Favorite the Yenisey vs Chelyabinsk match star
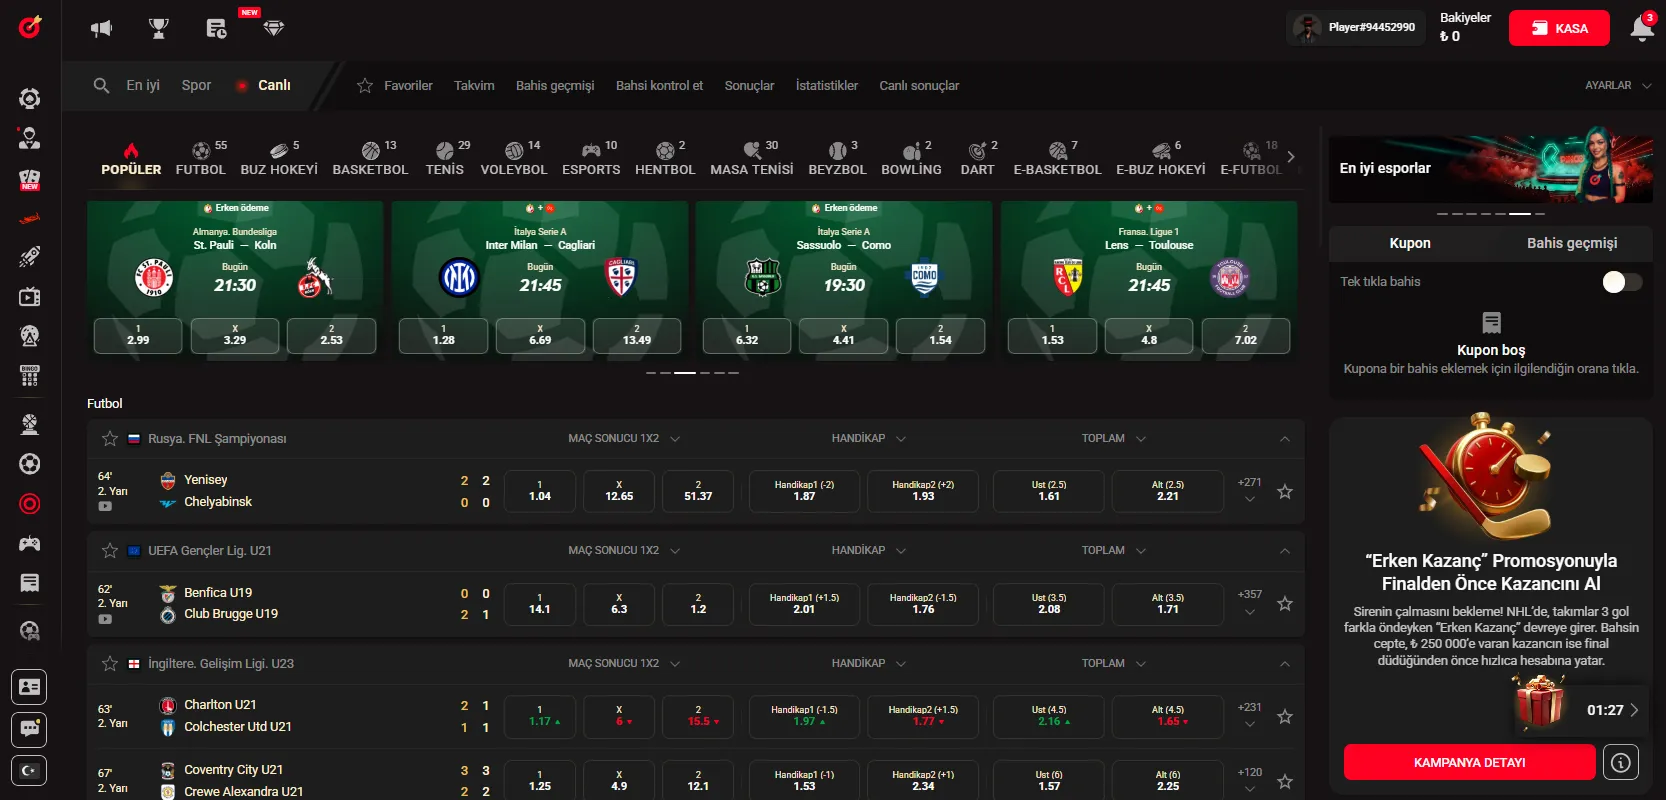The image size is (1666, 800). (1285, 492)
